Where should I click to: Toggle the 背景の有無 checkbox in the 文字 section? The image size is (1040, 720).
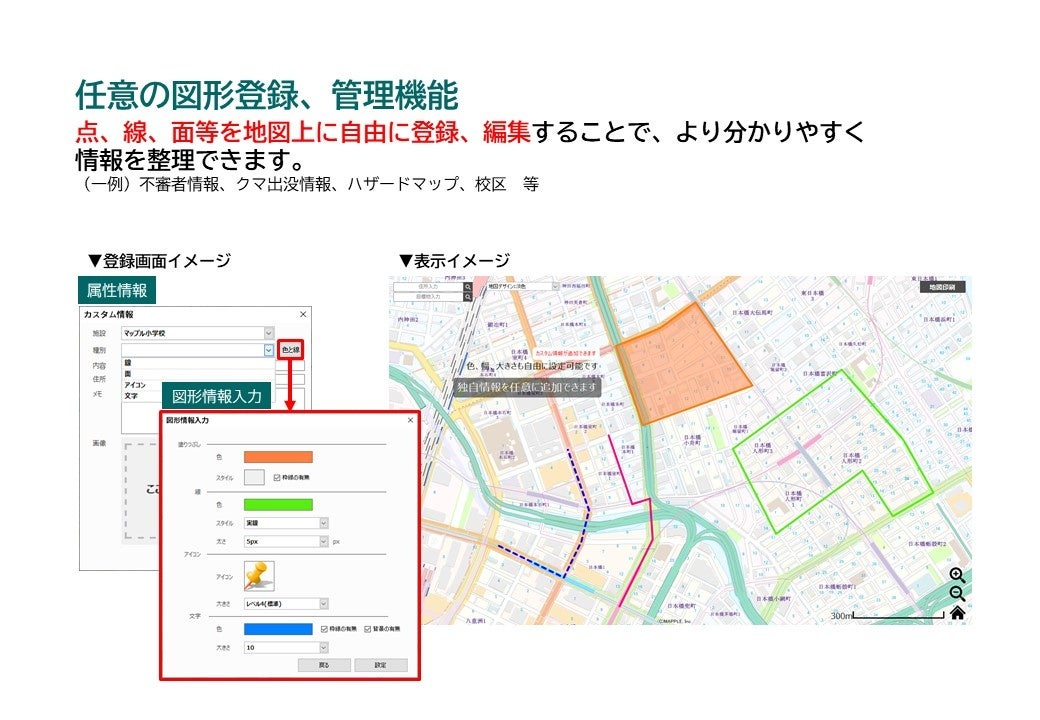366,629
